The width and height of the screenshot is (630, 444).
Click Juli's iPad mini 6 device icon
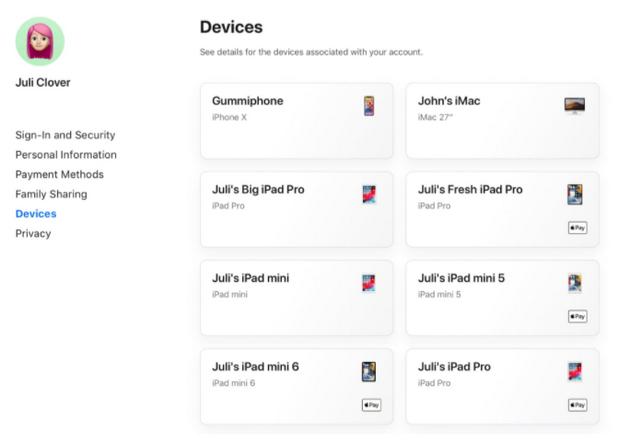click(369, 372)
